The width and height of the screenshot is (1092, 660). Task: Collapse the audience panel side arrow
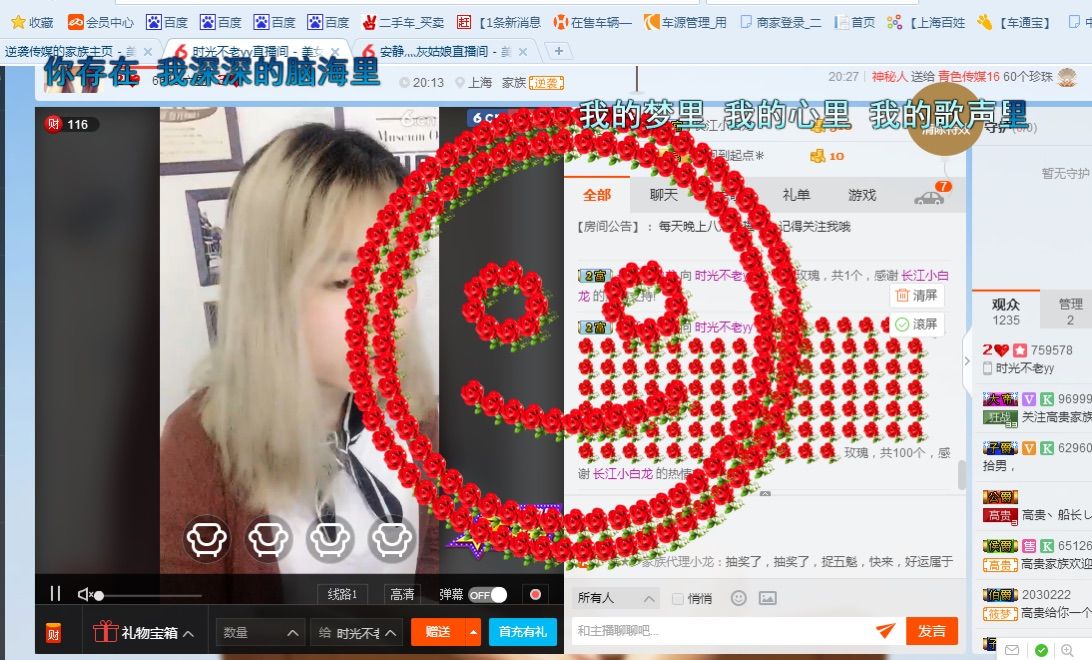[x=967, y=361]
